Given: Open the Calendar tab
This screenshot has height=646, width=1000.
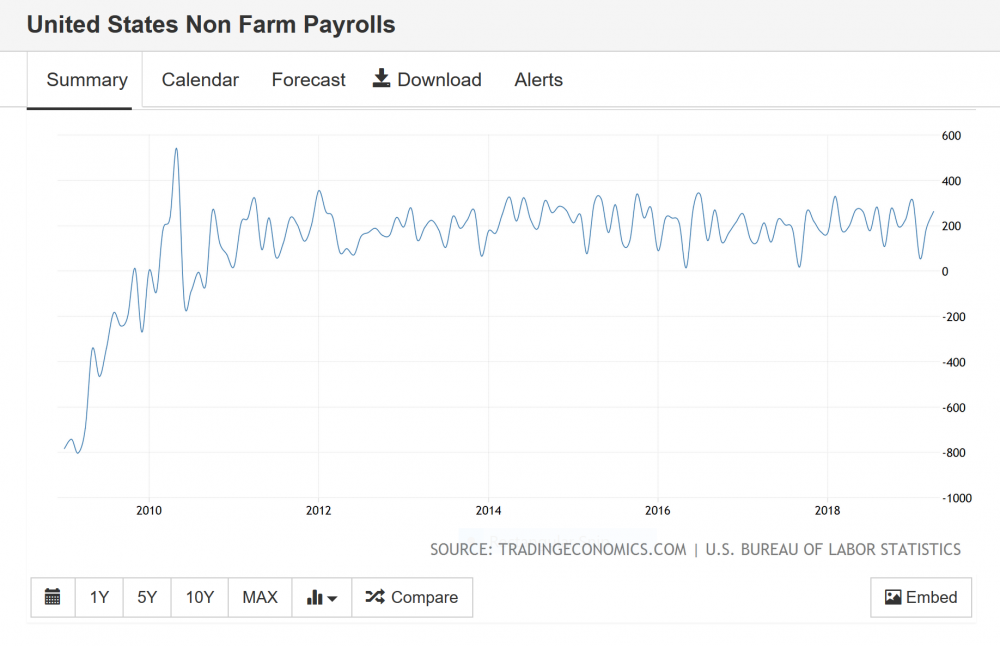Looking at the screenshot, I should (200, 80).
